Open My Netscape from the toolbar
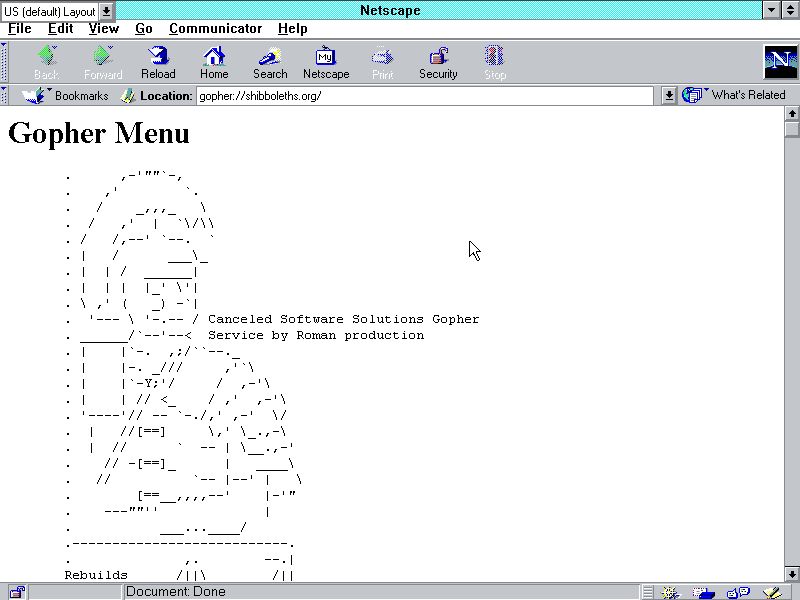This screenshot has height=600, width=800. click(326, 62)
